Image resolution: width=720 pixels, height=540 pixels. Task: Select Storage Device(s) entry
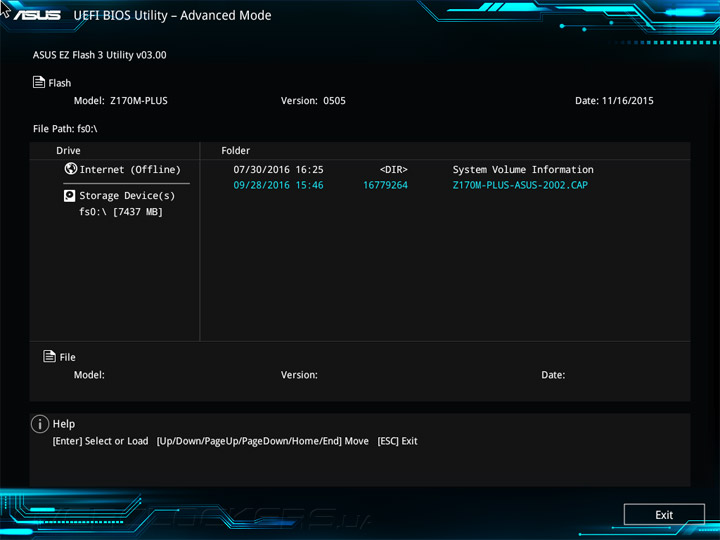click(119, 196)
